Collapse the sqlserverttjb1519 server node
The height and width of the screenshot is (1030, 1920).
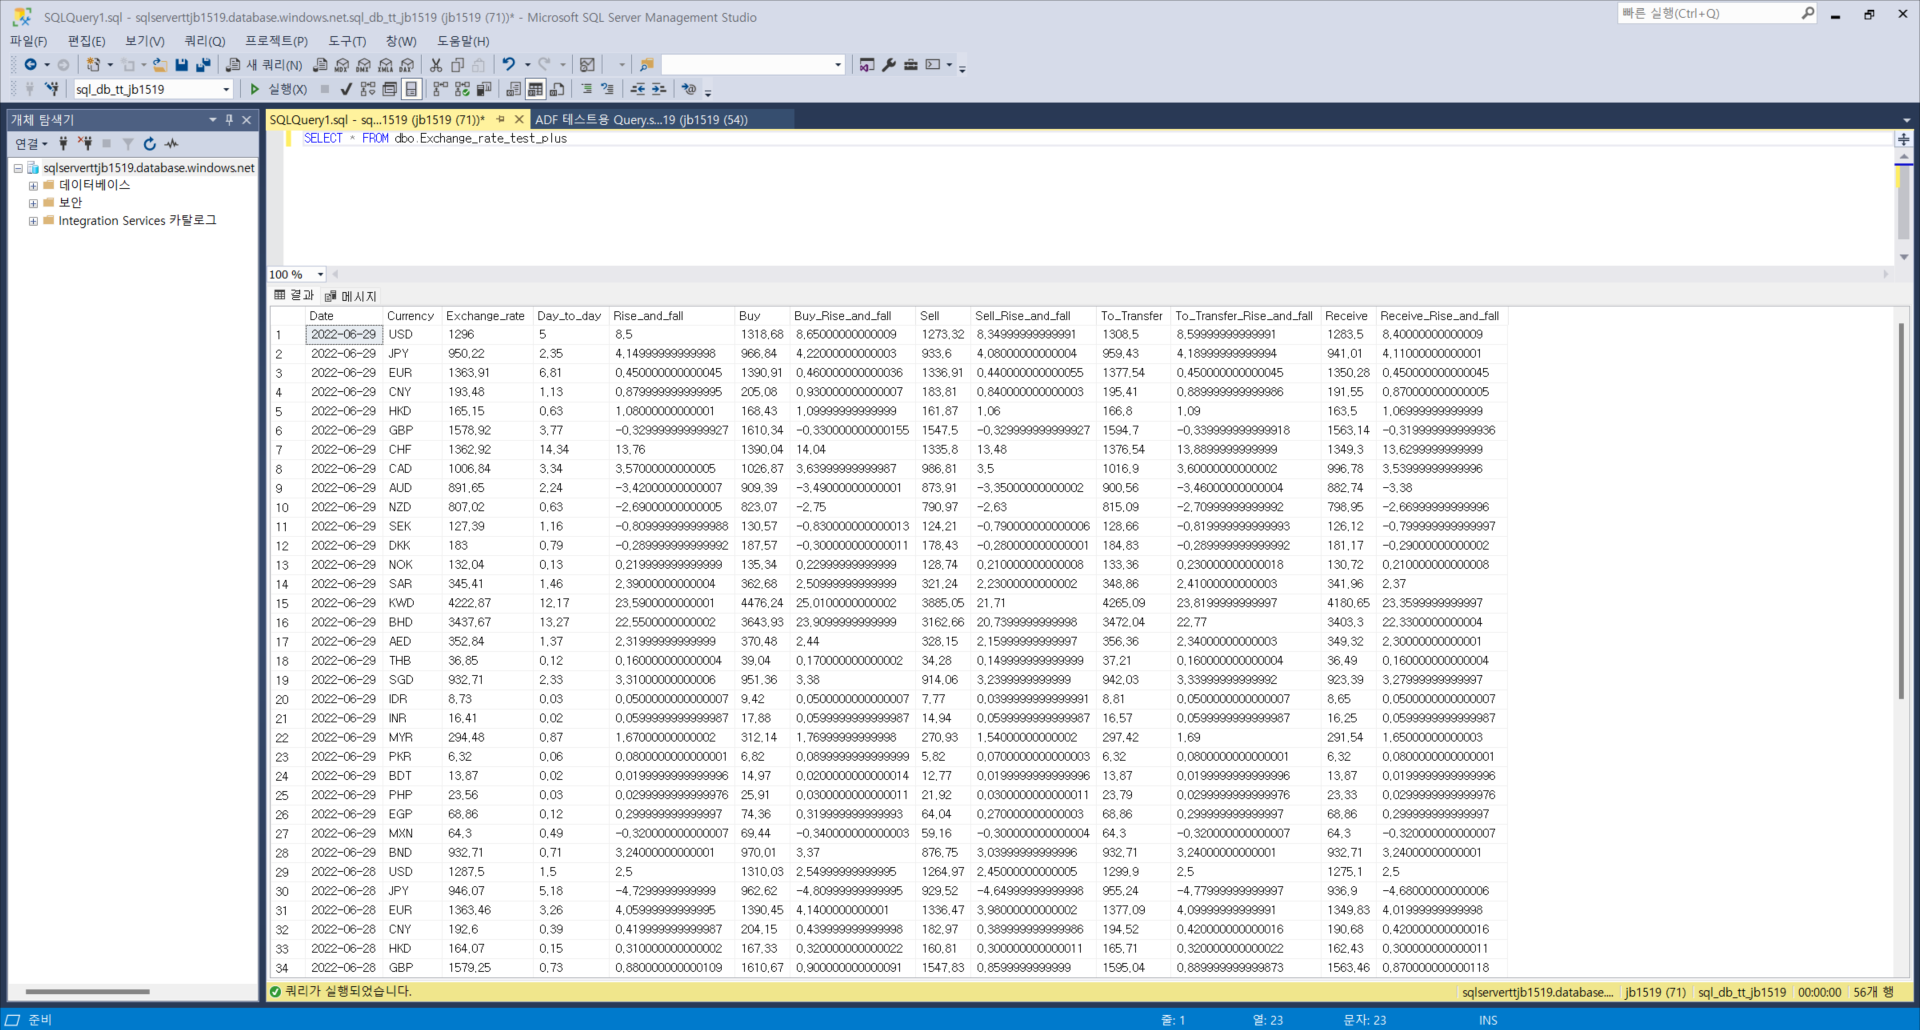point(18,168)
